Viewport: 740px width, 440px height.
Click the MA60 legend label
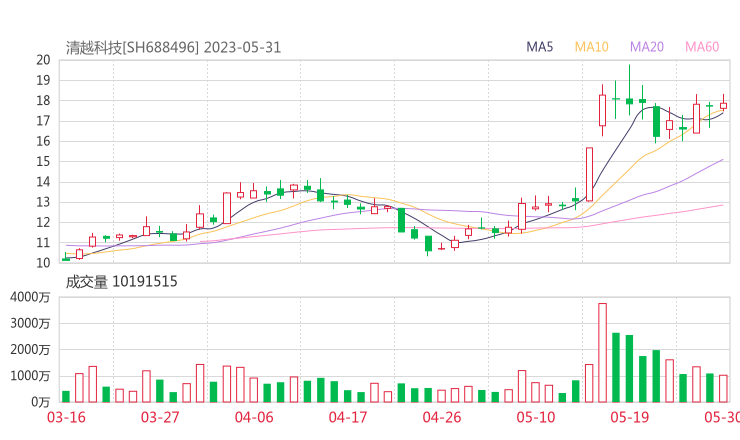(x=702, y=47)
